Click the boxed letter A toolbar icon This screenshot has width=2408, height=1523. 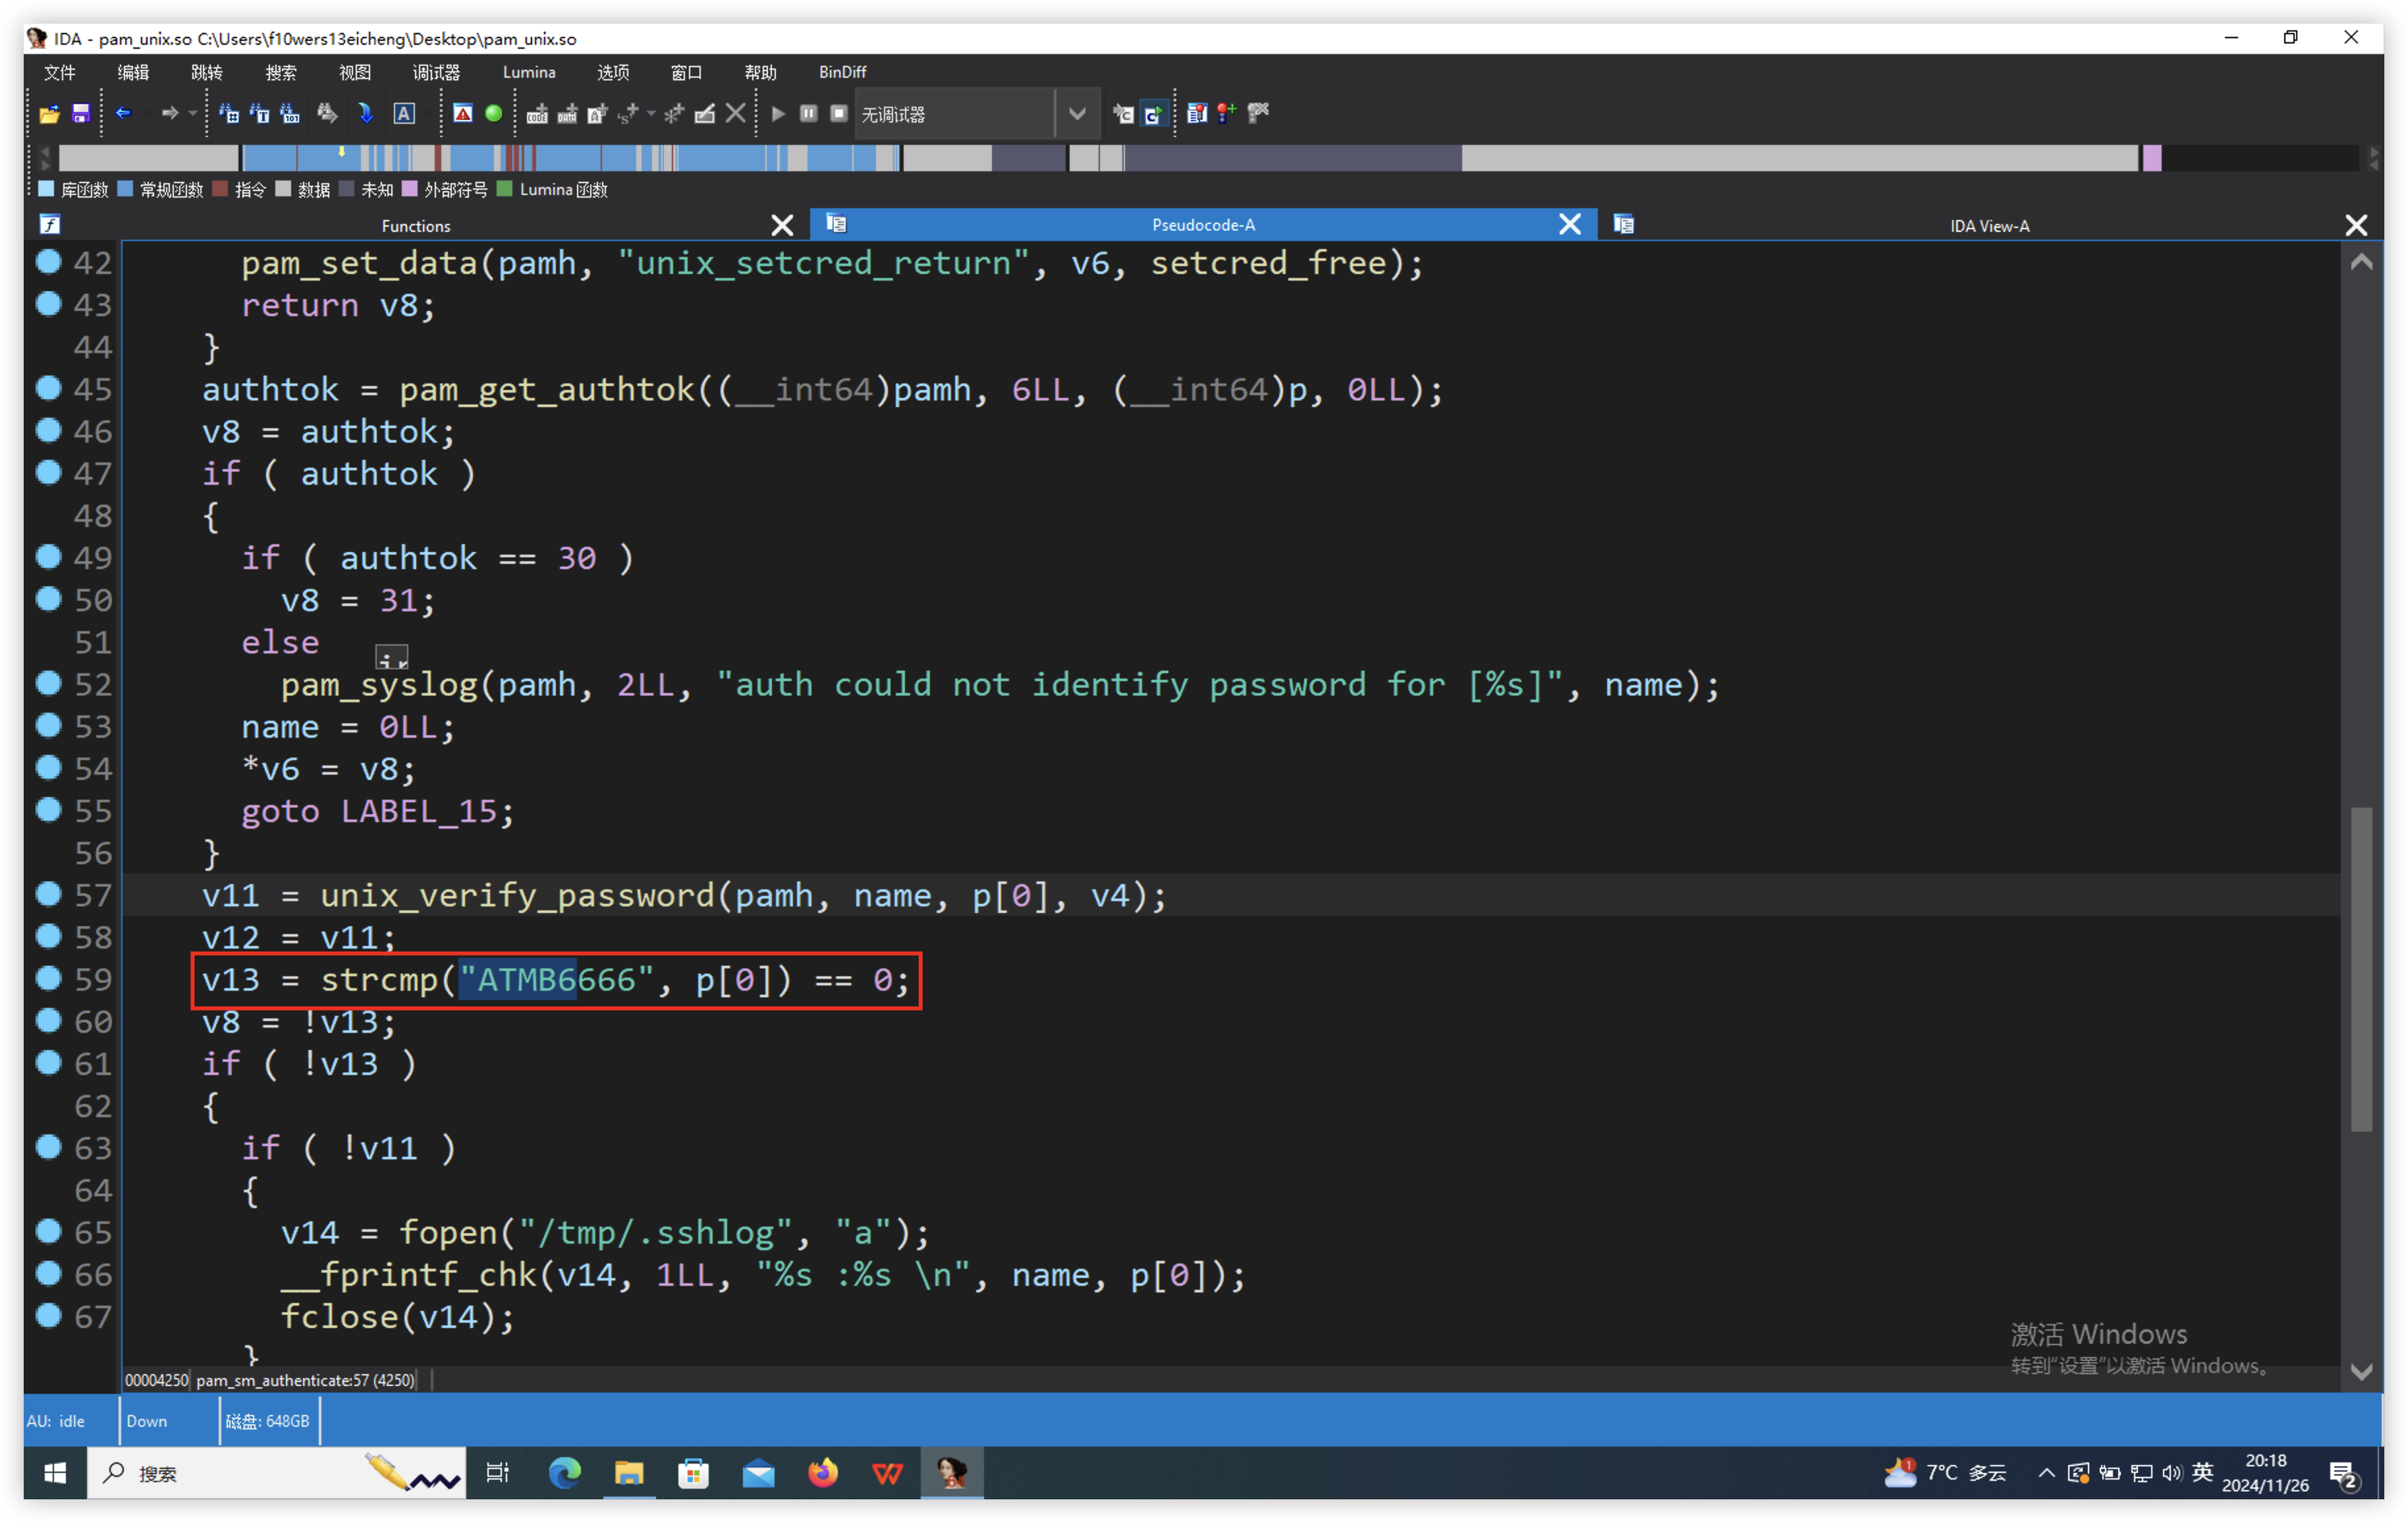[x=404, y=114]
